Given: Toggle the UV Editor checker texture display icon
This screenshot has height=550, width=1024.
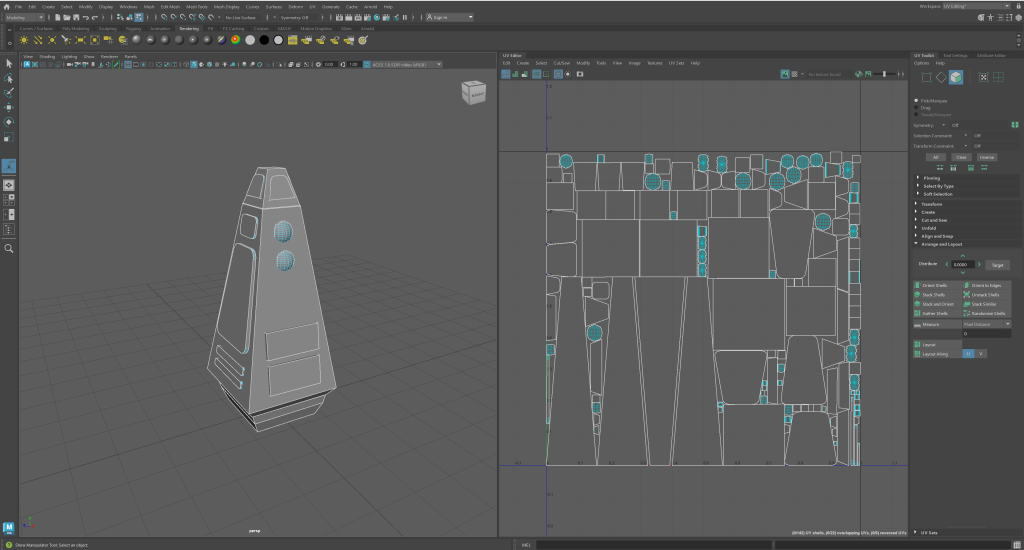Looking at the screenshot, I should coord(794,74).
